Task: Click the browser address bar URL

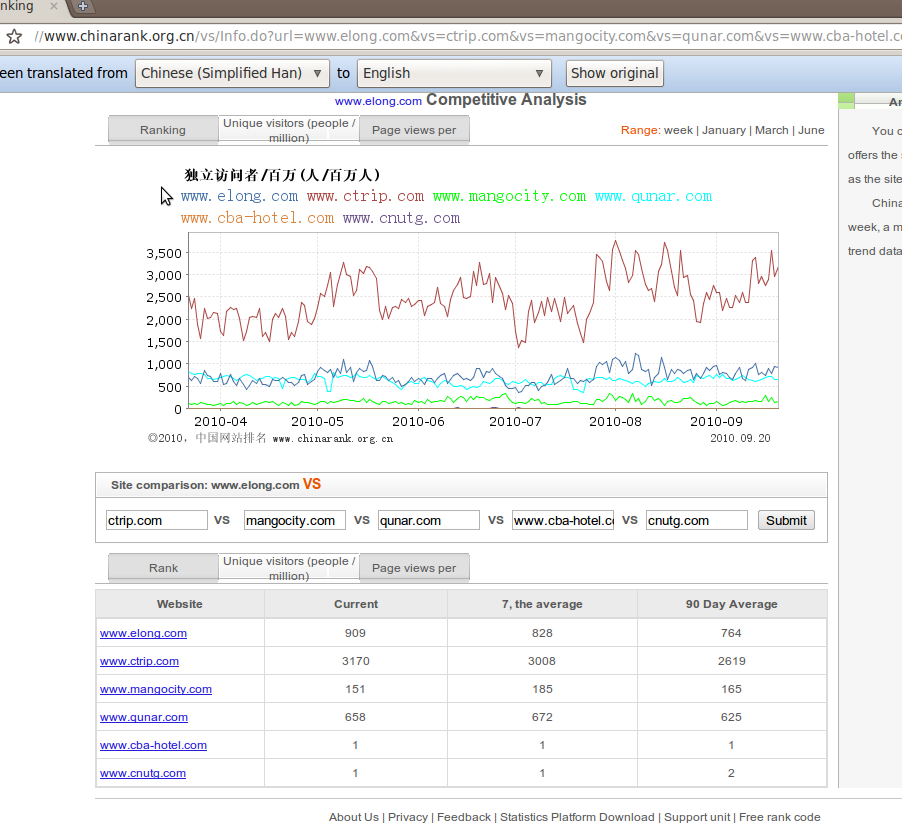Action: 467,36
